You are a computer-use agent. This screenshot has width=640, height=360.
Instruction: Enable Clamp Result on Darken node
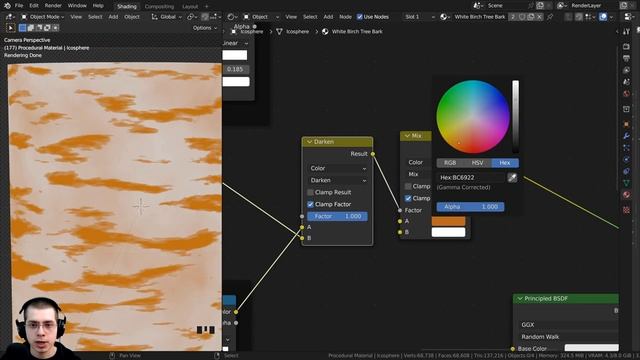(310, 192)
